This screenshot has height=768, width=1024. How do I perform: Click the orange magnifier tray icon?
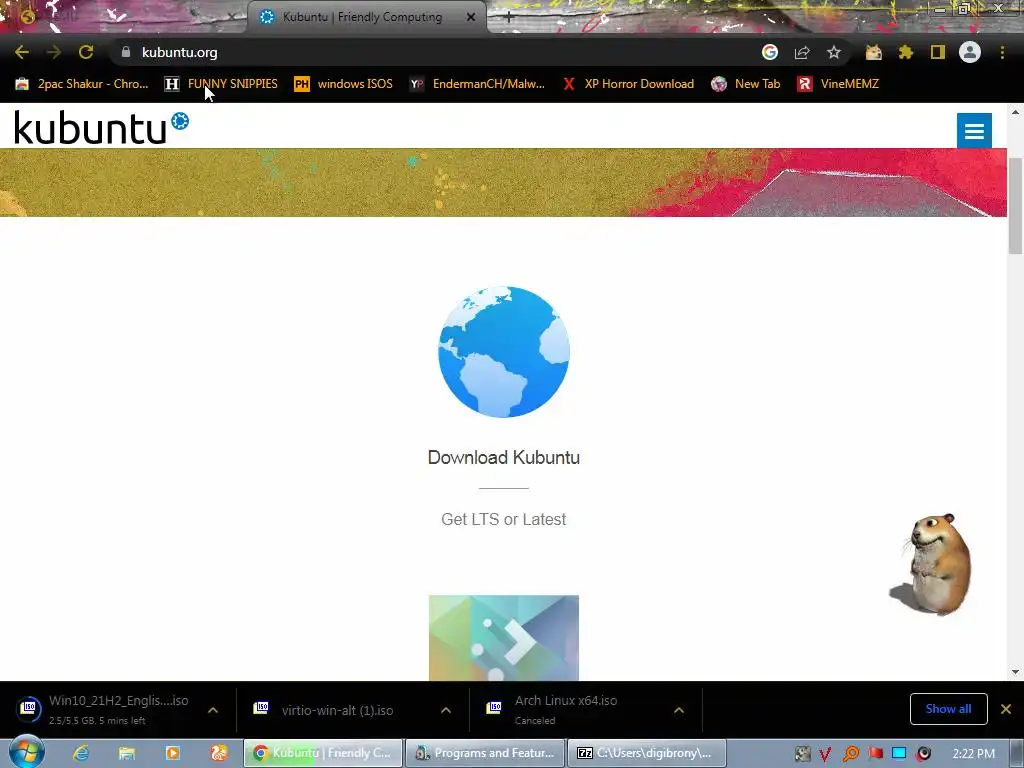click(851, 754)
